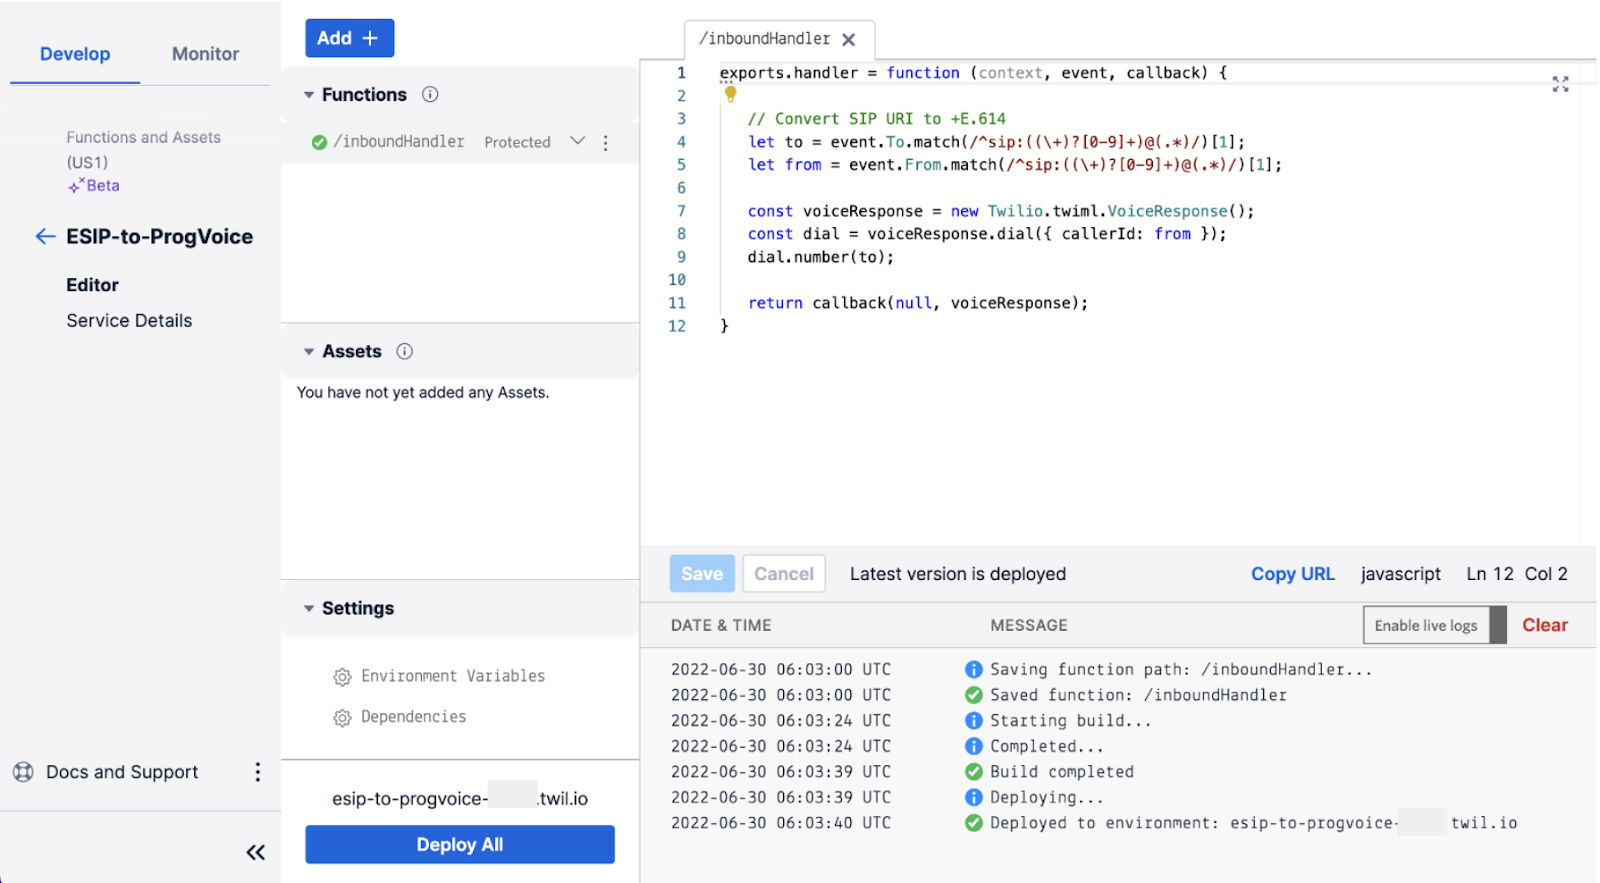Image resolution: width=1600 pixels, height=883 pixels.
Task: Click 'Latest version is deployed' status text
Action: coord(958,574)
